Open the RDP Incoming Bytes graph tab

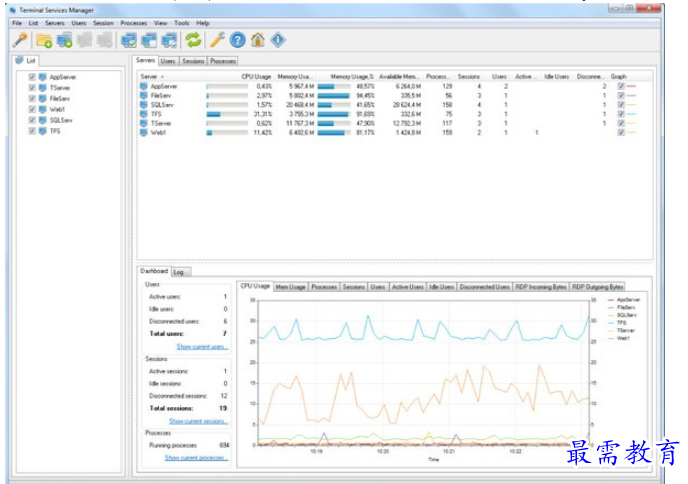point(541,287)
